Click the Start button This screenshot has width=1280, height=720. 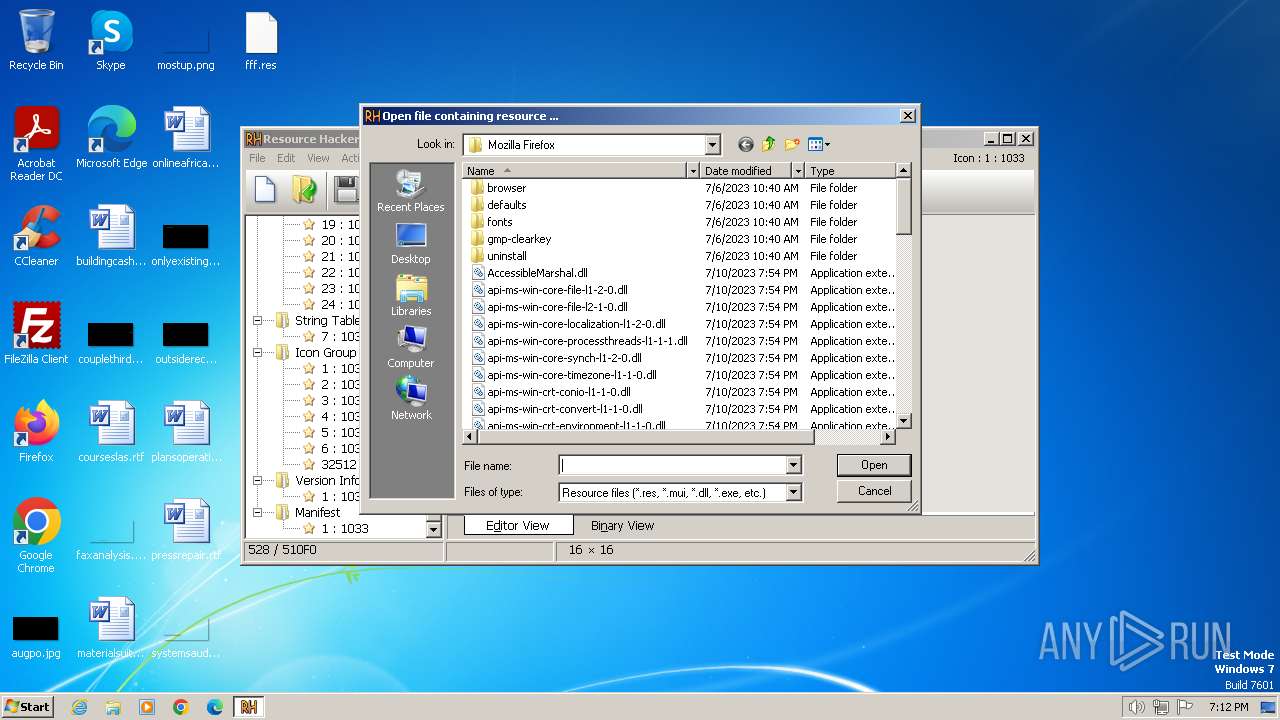coord(28,706)
